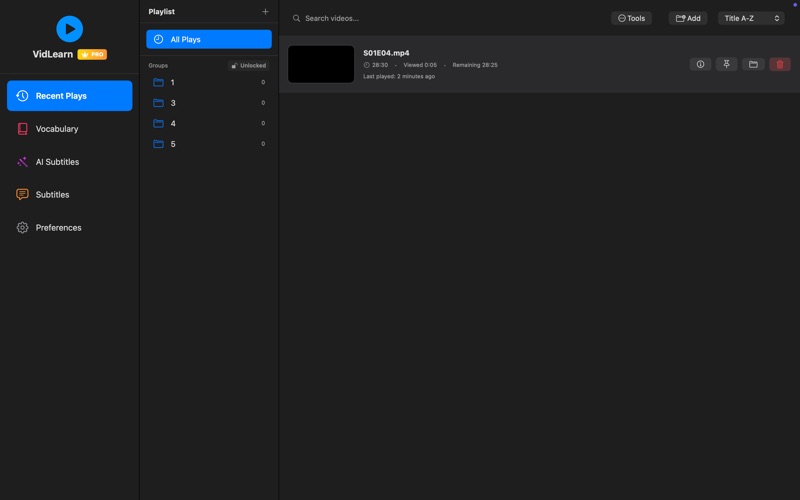800x500 pixels.
Task: Toggle the Unlocked groups lock
Action: tap(249, 65)
